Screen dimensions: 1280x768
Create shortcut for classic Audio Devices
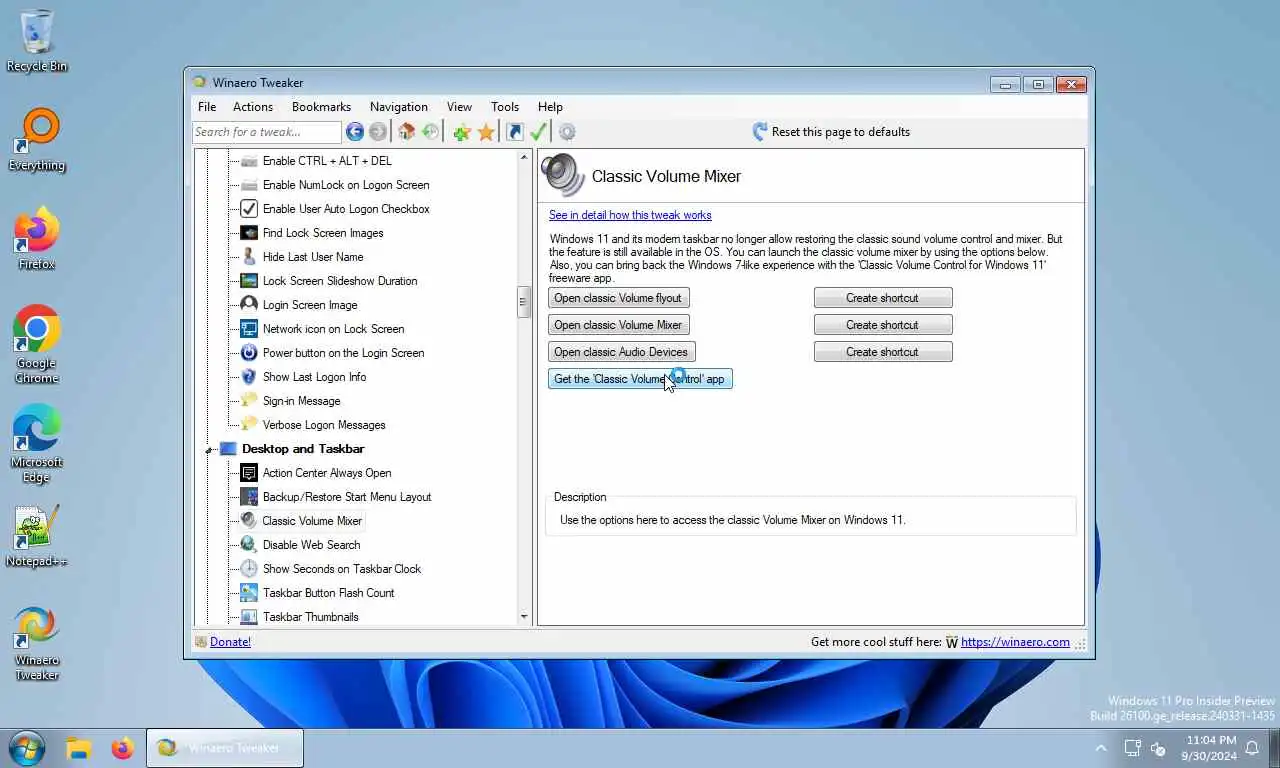(x=883, y=352)
